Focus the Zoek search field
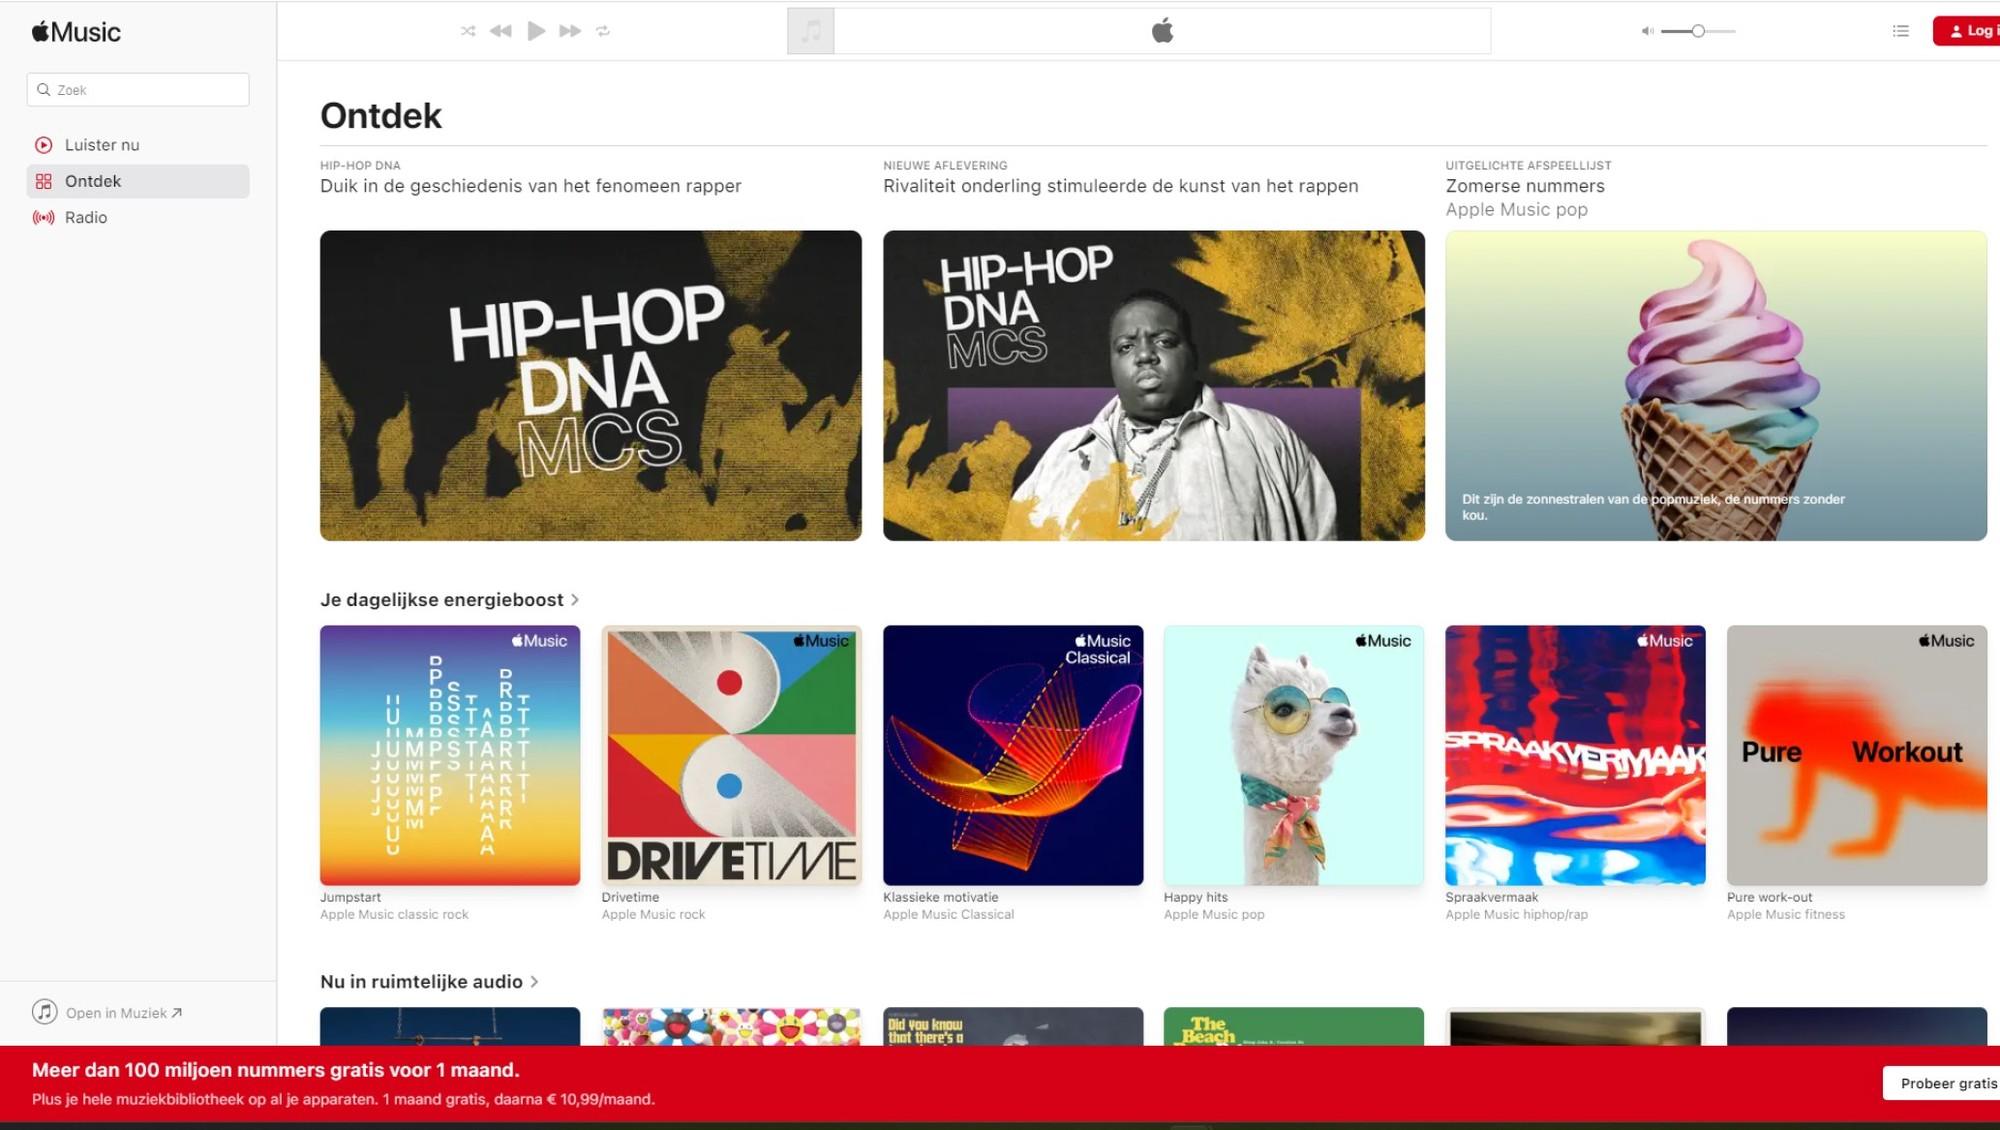 [138, 89]
